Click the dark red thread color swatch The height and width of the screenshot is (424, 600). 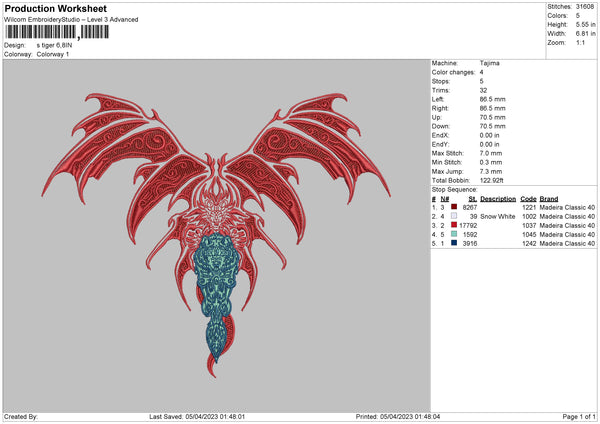coord(455,206)
